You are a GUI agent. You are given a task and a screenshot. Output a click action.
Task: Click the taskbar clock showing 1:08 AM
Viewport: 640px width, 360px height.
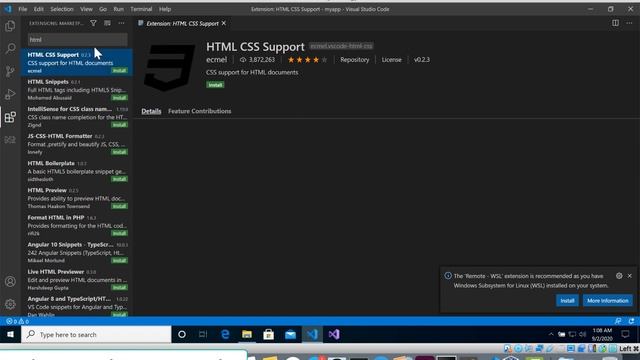602,335
